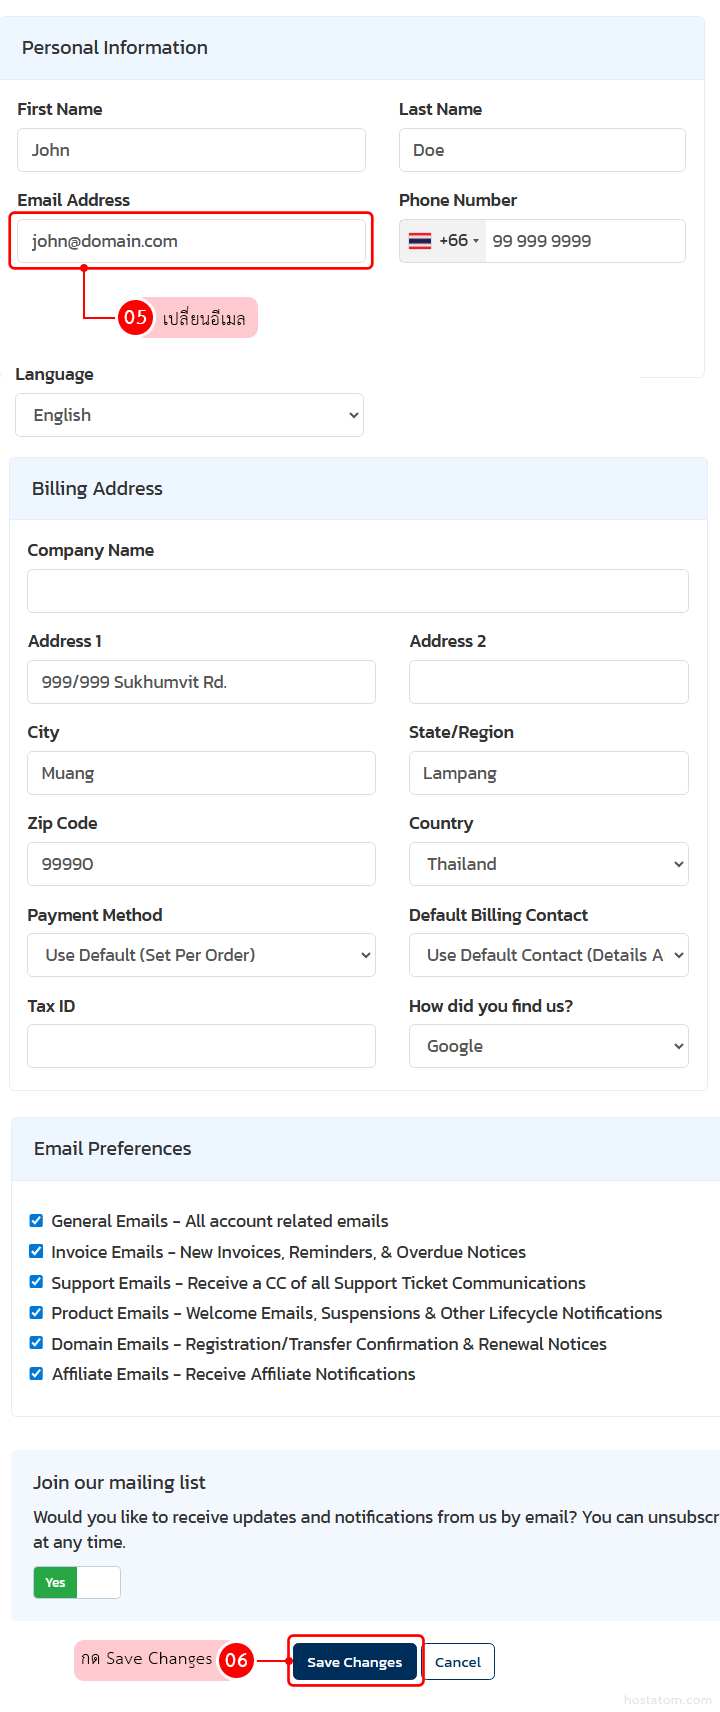The height and width of the screenshot is (1712, 720).
Task: Click the Save Changes button
Action: tap(354, 1662)
